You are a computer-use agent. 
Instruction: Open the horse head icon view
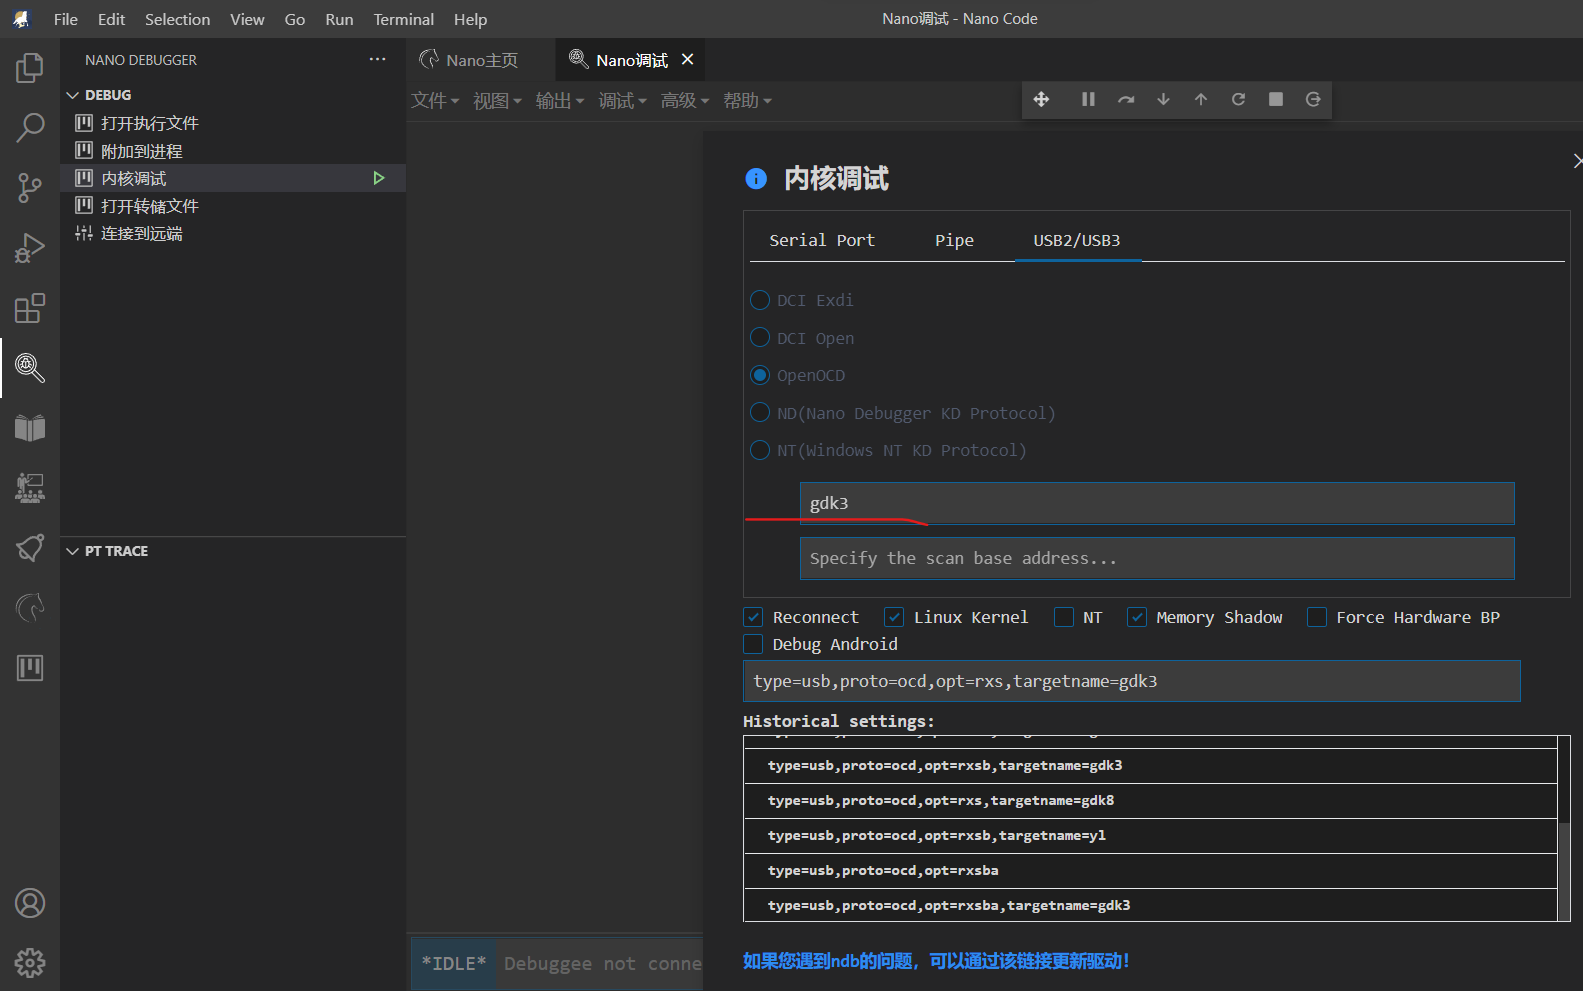(x=30, y=608)
